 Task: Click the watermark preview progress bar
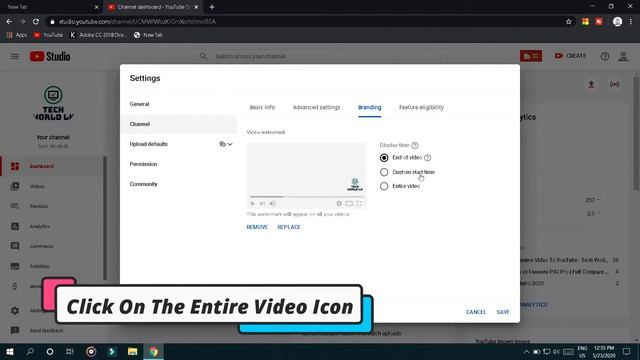pos(306,197)
